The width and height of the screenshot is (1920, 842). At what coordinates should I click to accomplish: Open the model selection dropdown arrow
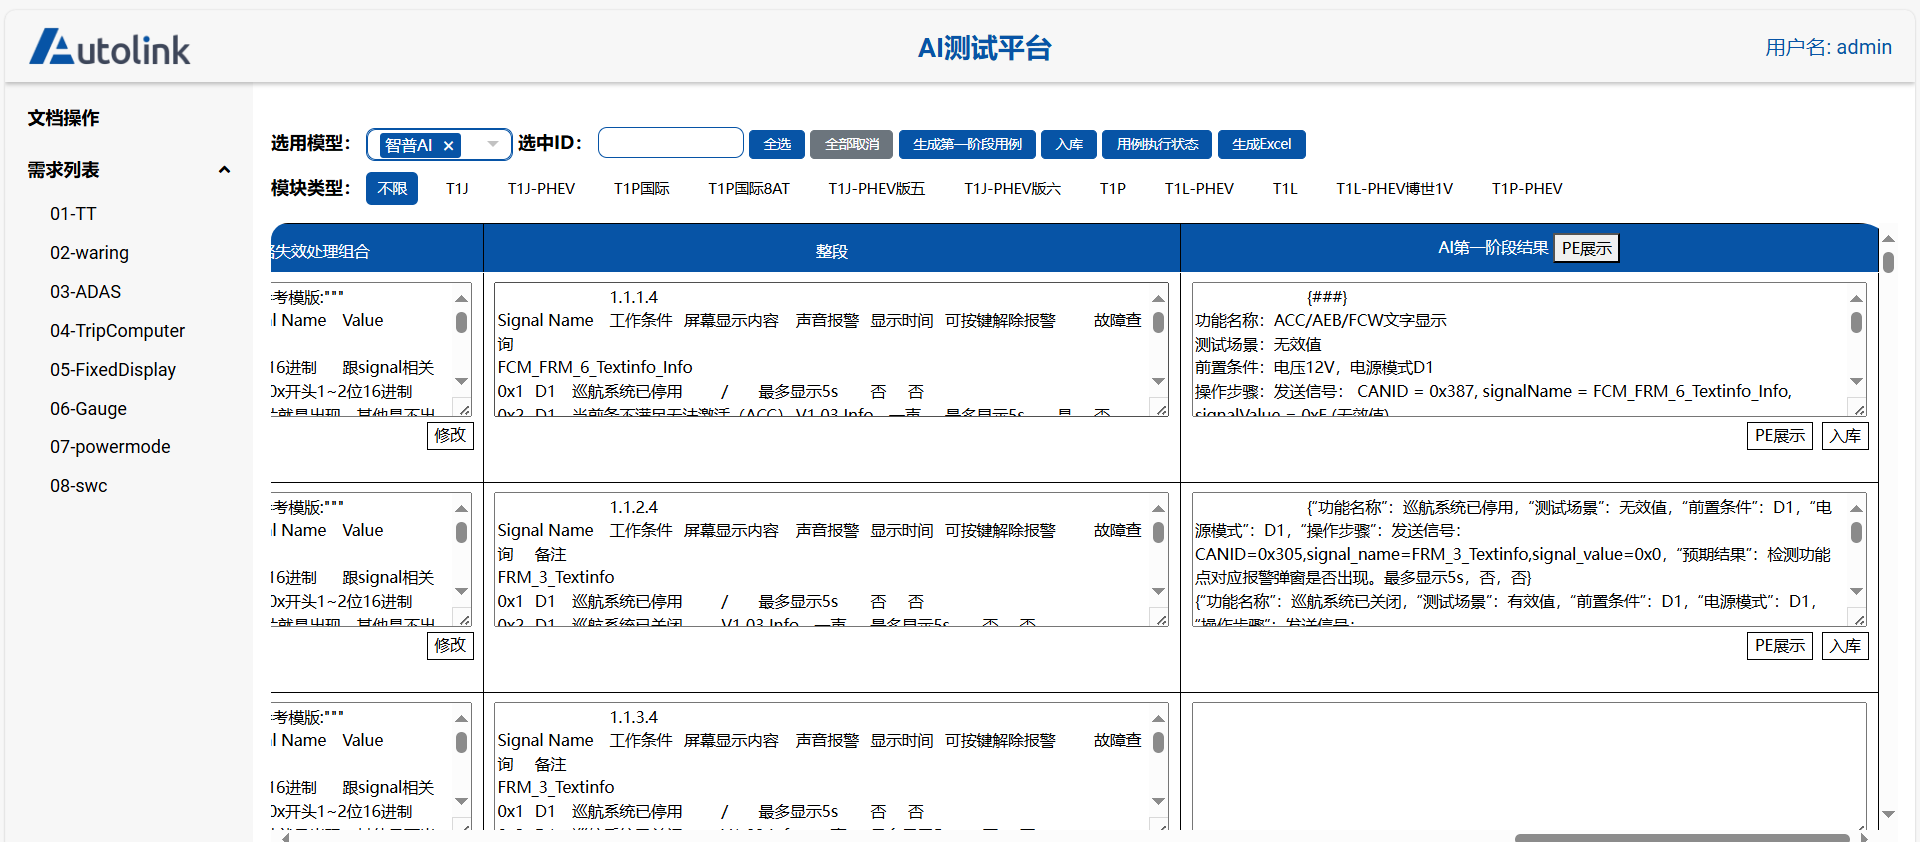(493, 145)
